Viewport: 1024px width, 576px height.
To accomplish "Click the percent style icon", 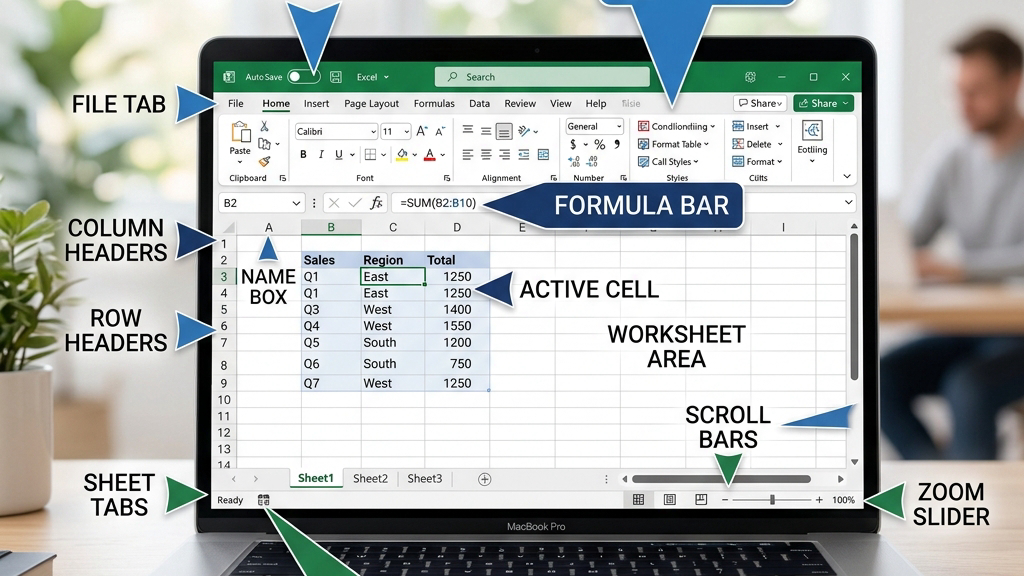I will coord(600,144).
